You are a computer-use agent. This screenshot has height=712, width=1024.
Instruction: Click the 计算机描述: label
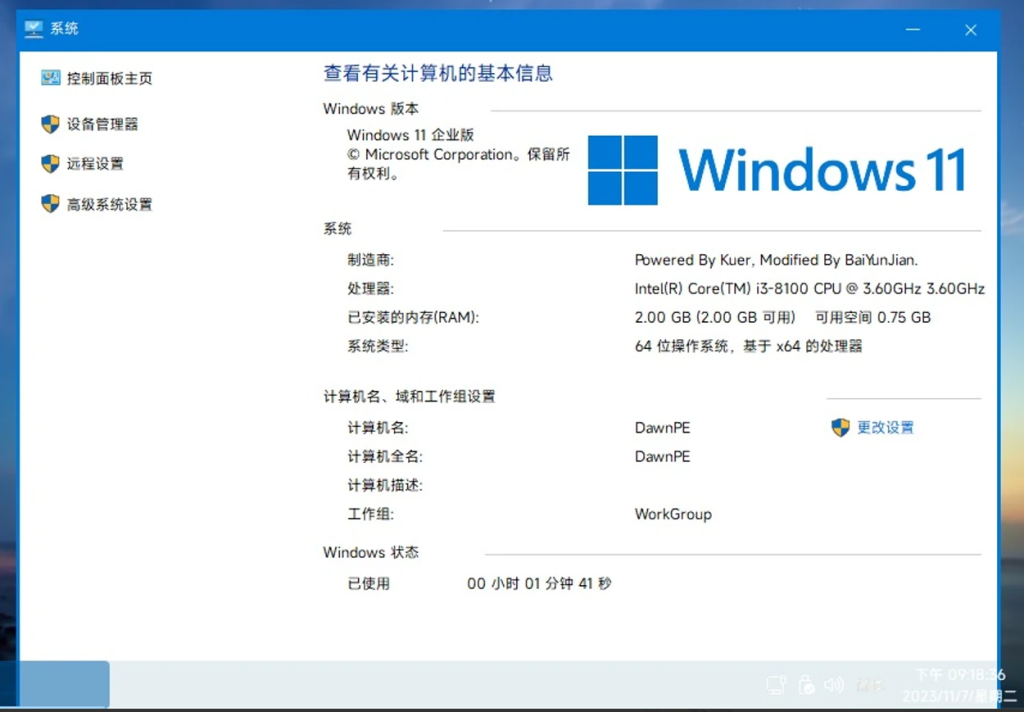click(385, 485)
